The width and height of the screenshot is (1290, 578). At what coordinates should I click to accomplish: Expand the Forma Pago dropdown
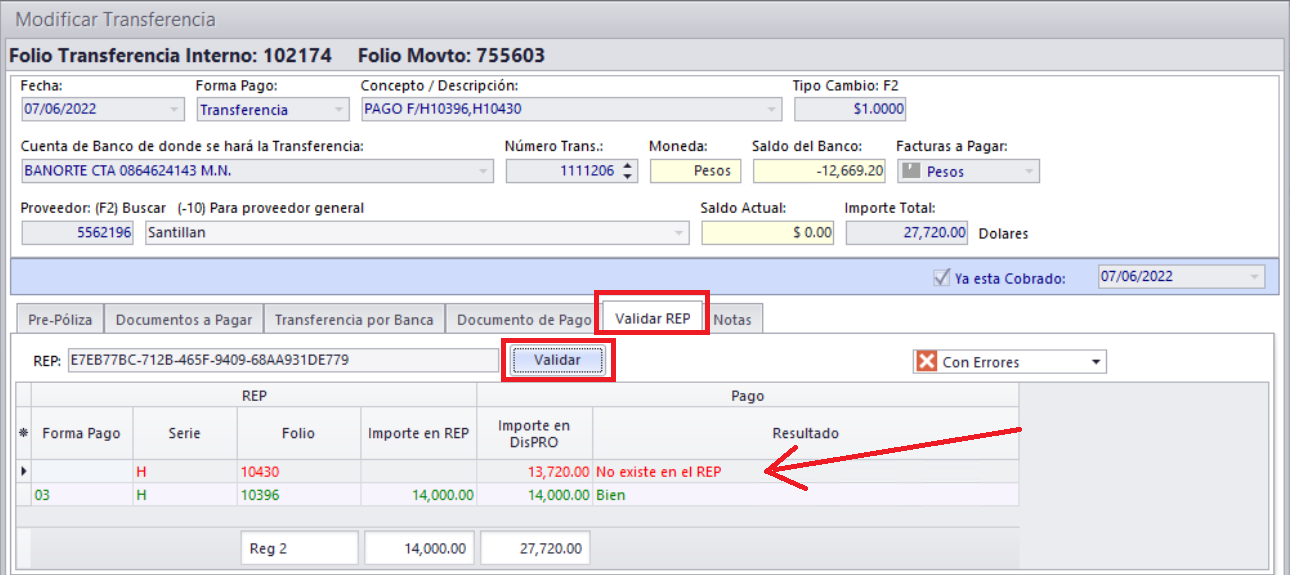click(338, 110)
